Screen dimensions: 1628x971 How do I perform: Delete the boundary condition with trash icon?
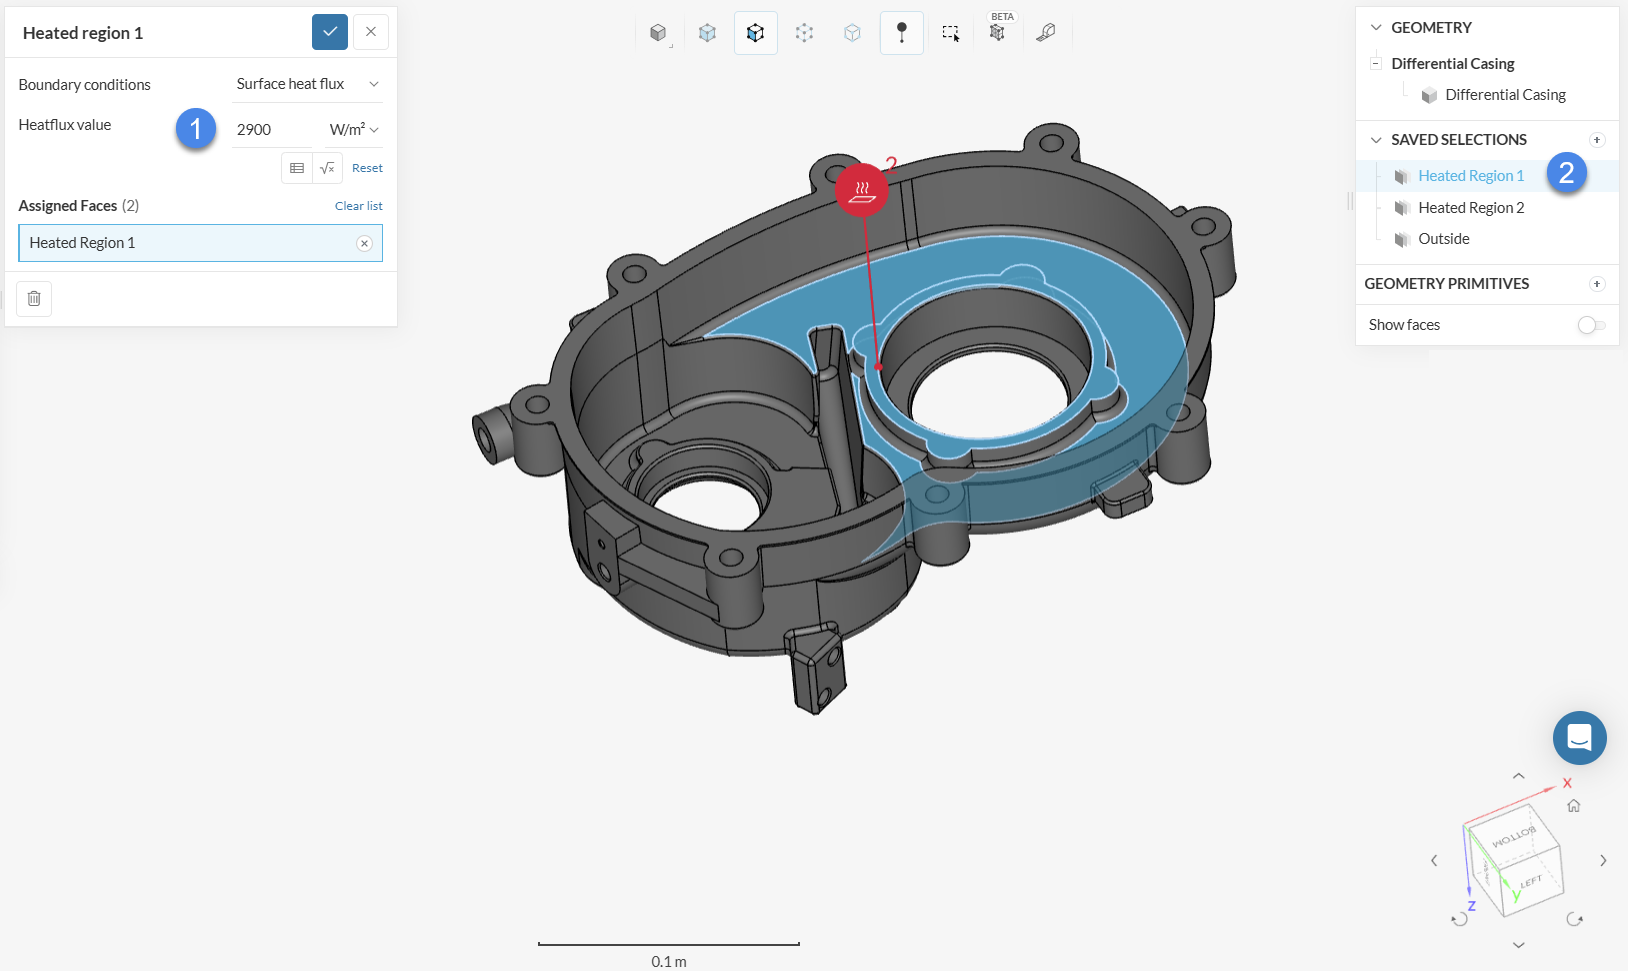tap(34, 298)
